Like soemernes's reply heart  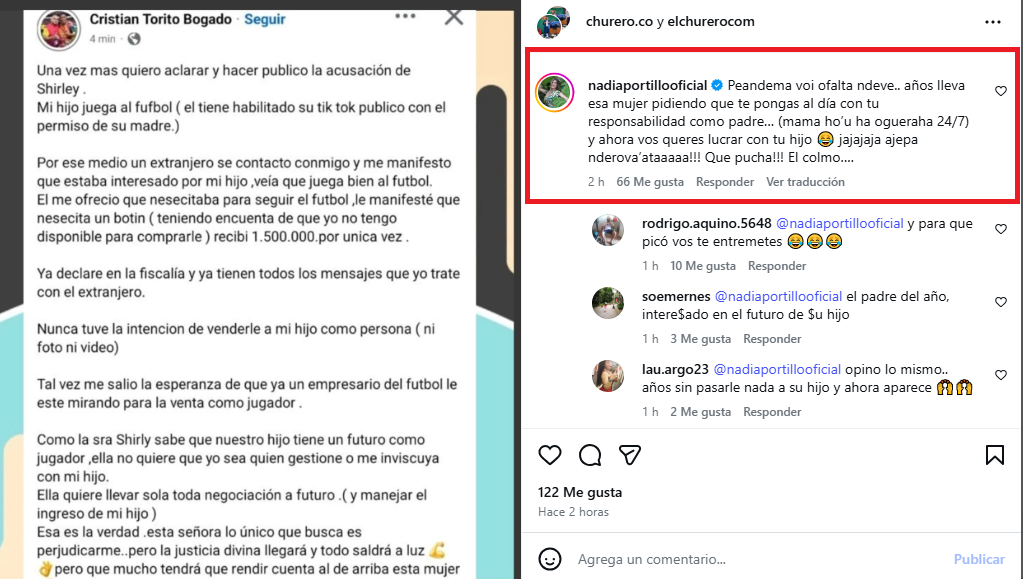(1001, 302)
